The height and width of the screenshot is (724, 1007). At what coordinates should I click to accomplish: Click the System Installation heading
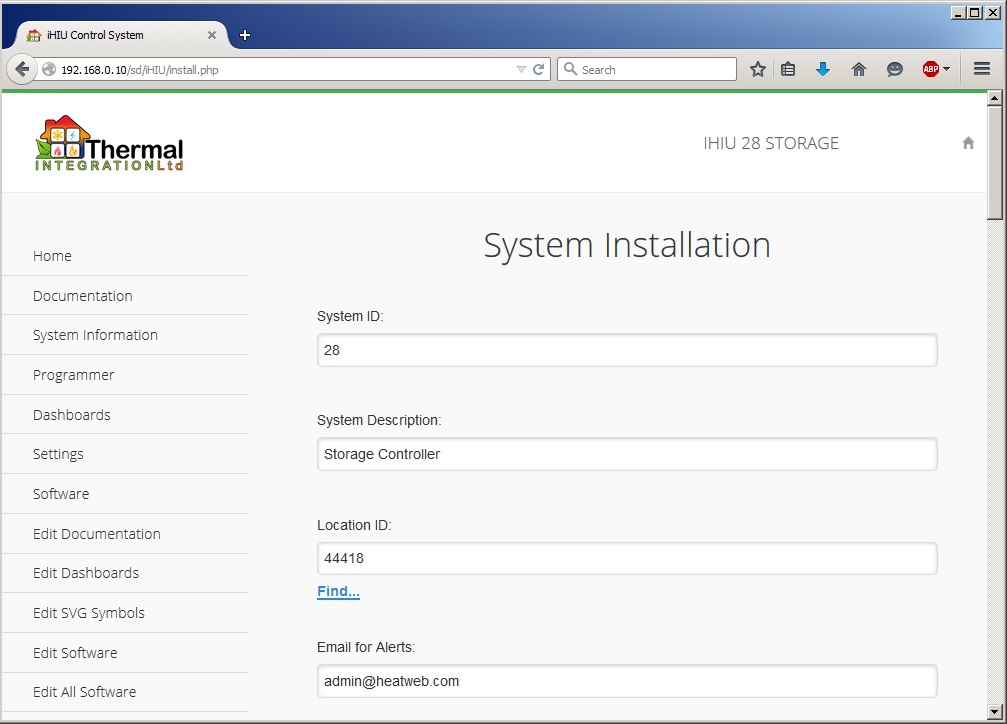pos(627,245)
